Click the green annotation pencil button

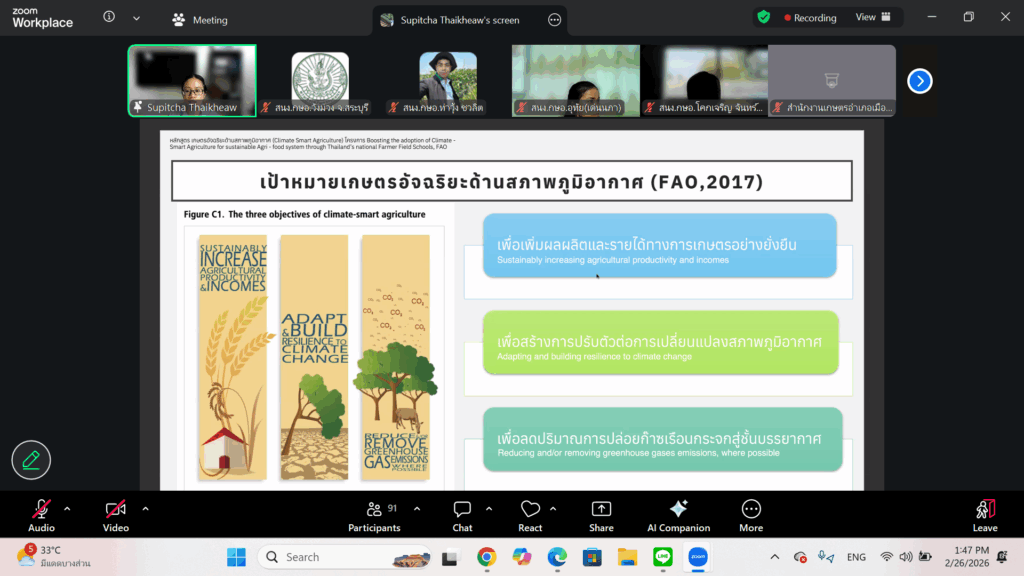[x=31, y=460]
